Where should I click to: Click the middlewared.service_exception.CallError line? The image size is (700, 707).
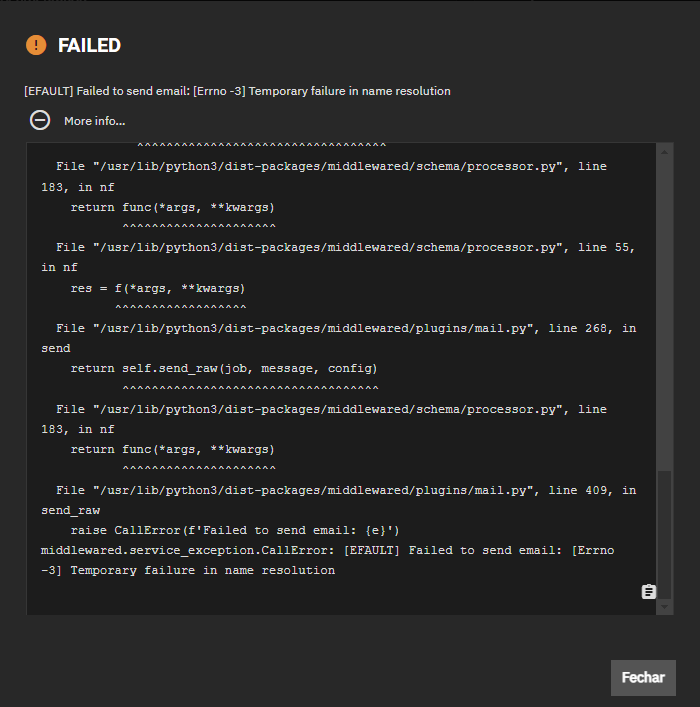[327, 551]
